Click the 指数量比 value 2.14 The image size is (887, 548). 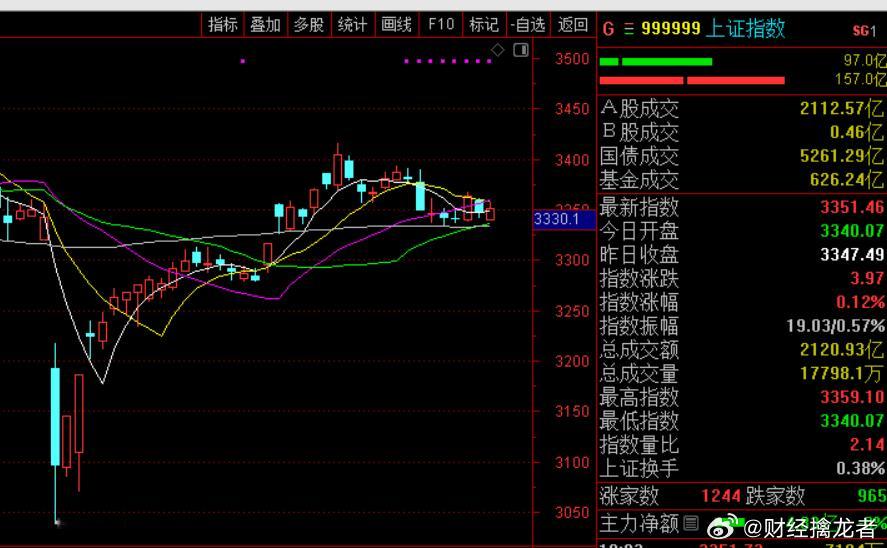(867, 445)
